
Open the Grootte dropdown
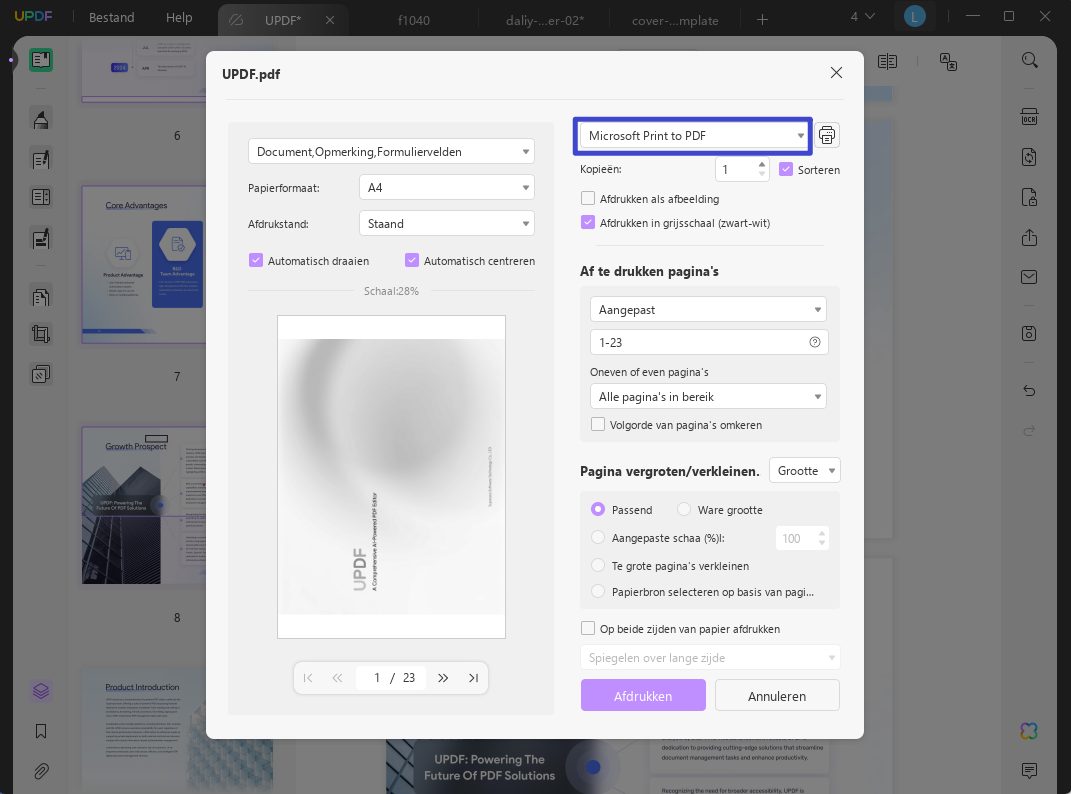[805, 470]
